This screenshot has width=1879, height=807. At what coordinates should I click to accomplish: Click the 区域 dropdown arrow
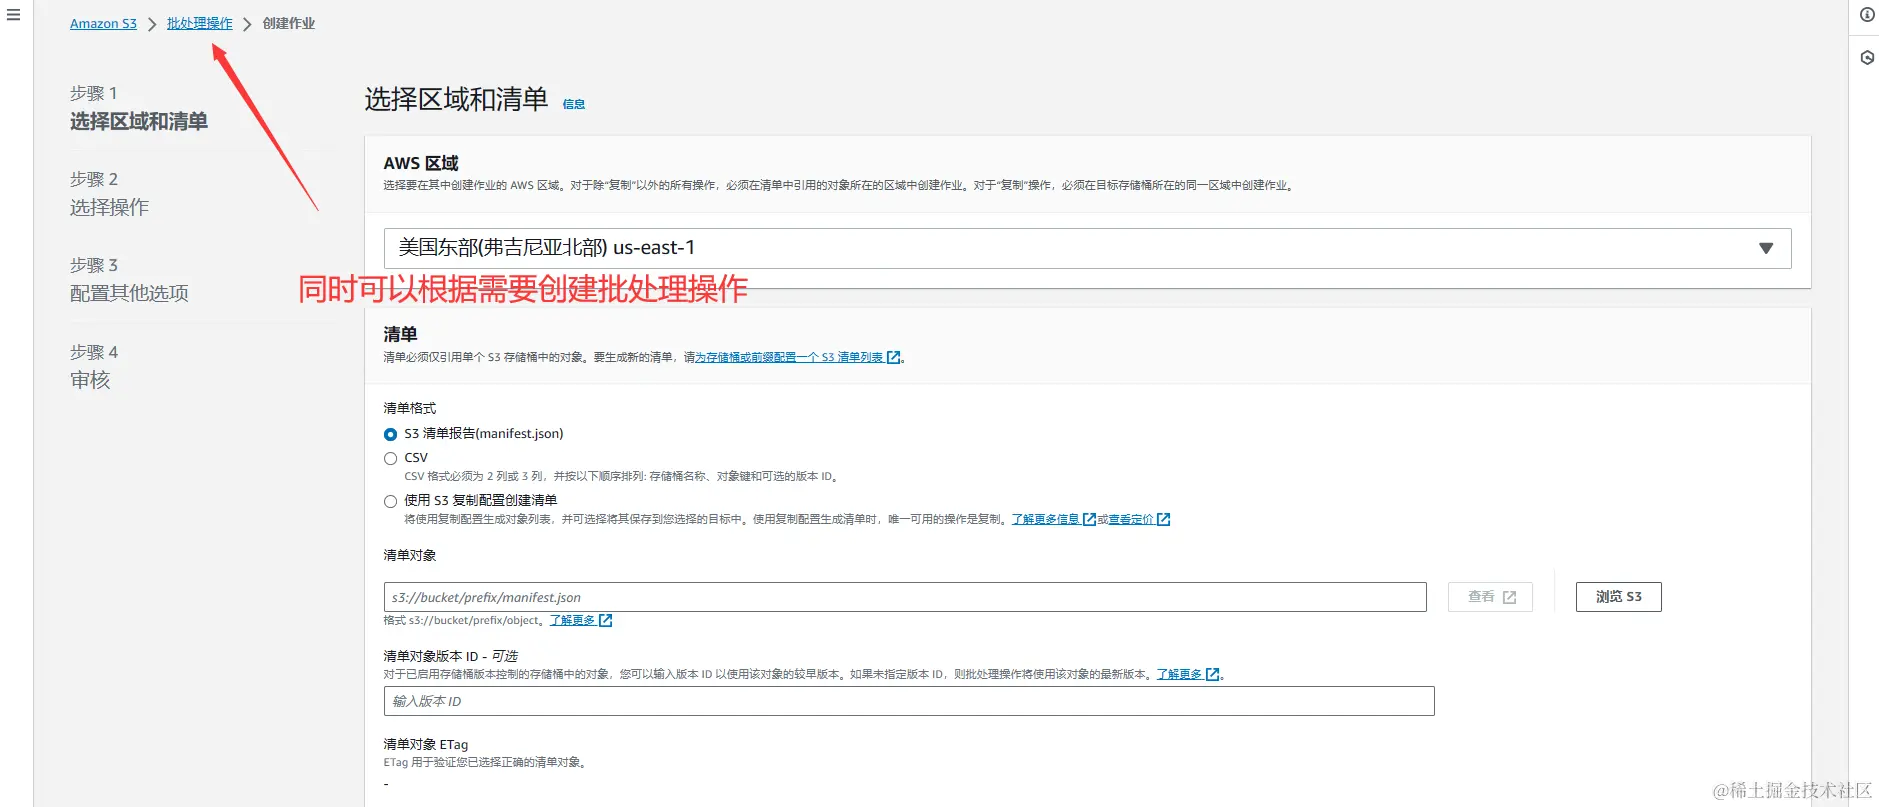click(1765, 248)
